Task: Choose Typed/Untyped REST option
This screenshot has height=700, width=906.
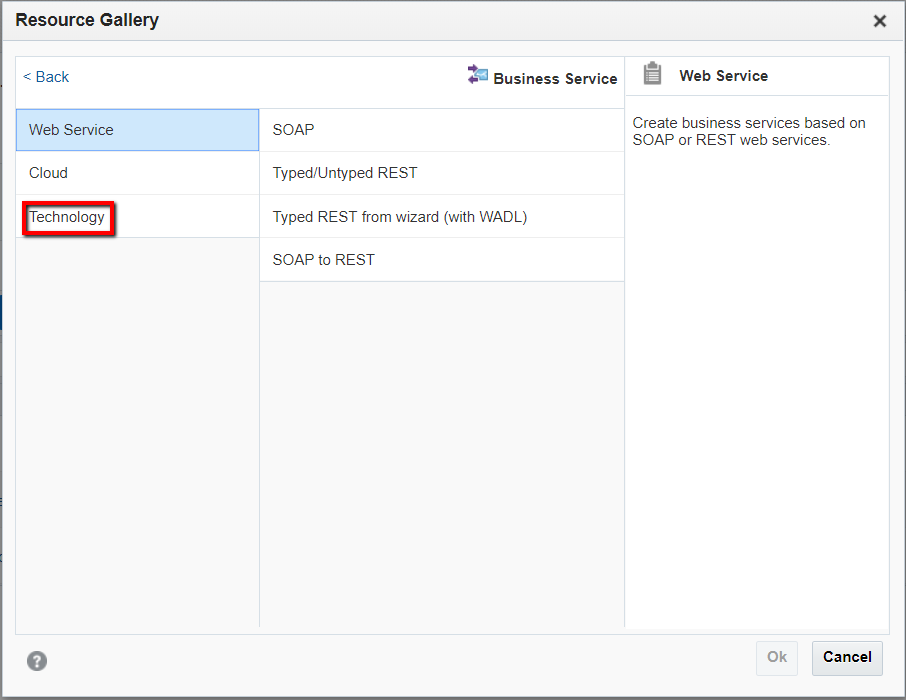Action: (441, 173)
